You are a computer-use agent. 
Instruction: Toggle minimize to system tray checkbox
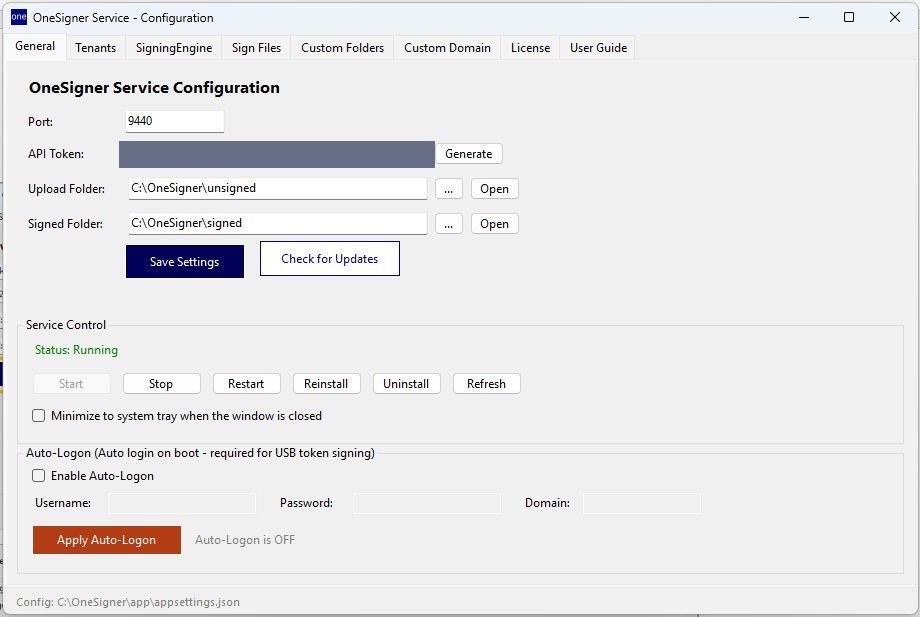pos(39,416)
